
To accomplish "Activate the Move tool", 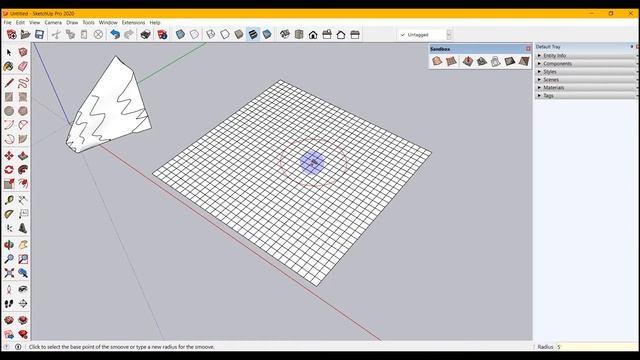I will coord(9,156).
